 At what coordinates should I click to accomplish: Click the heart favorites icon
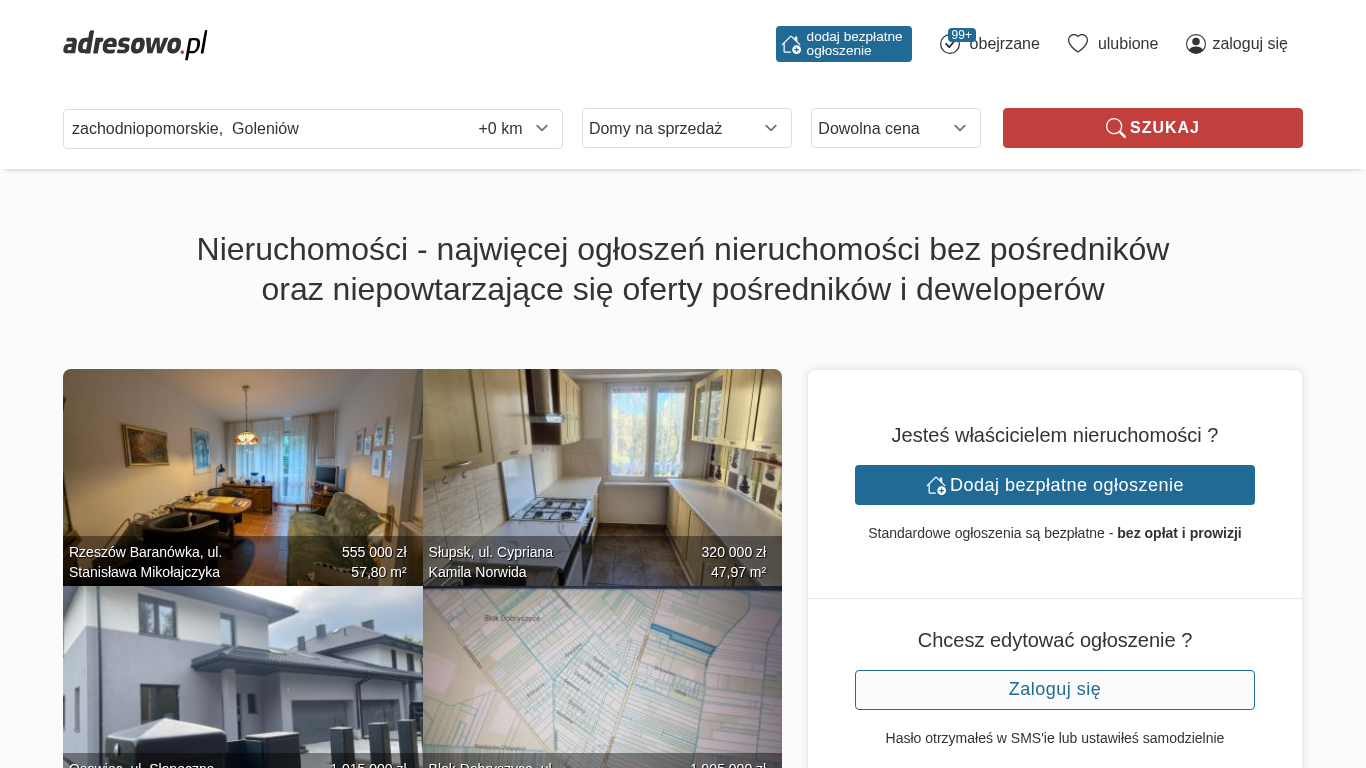pyautogui.click(x=1077, y=44)
